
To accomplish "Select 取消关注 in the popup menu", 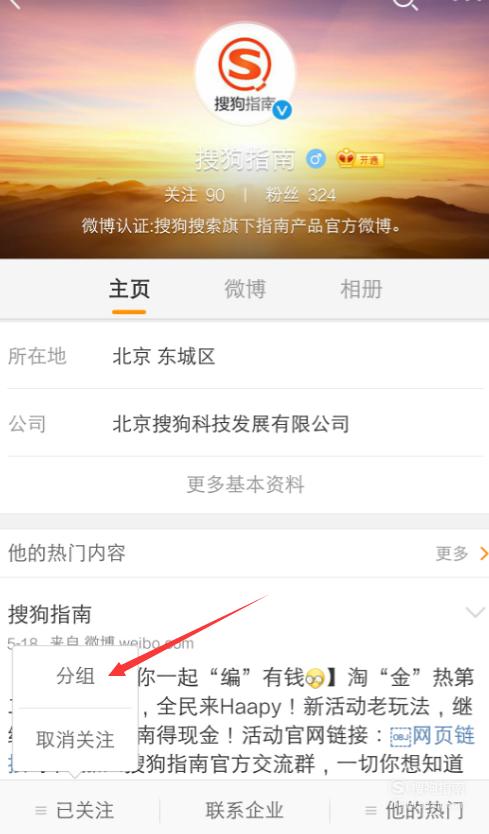I will [76, 740].
